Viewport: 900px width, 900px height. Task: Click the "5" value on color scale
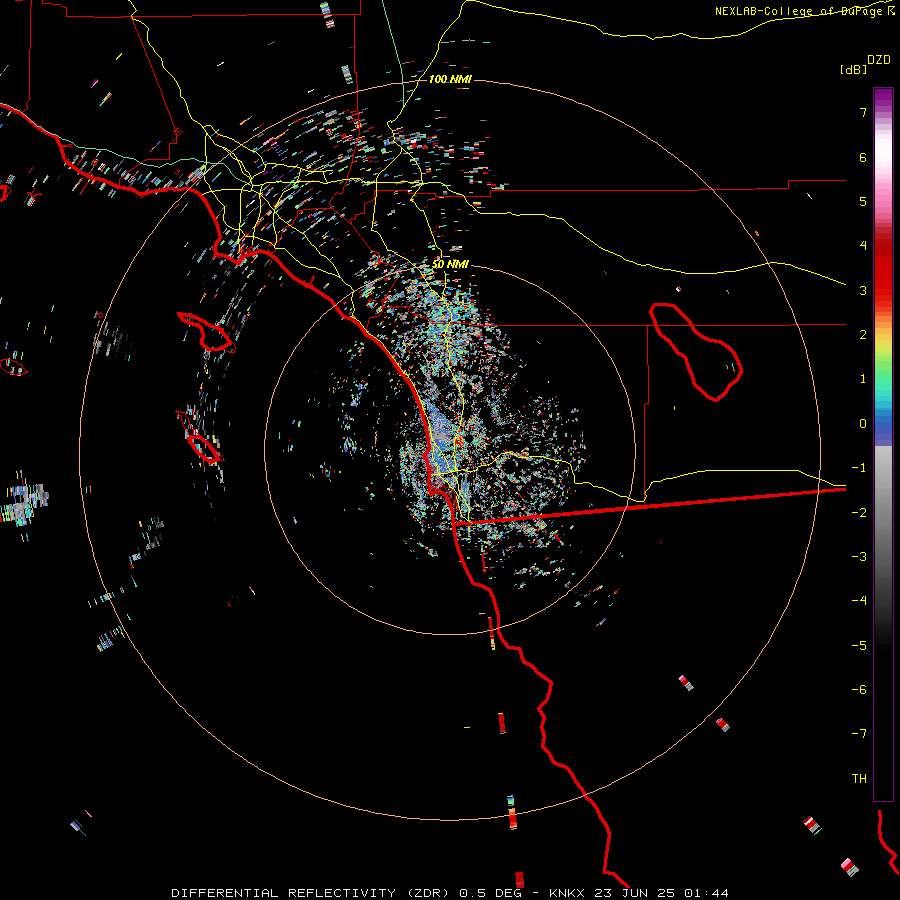coord(863,201)
